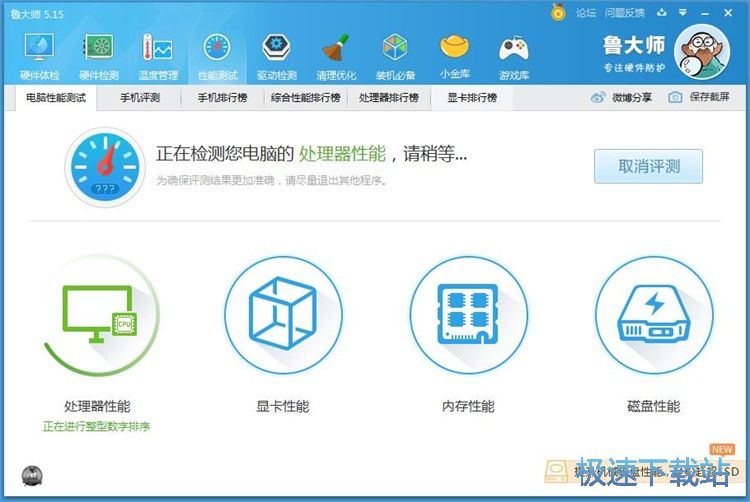Minimize the 鲁大师 window
Viewport: 750px width, 502px height.
706,13
